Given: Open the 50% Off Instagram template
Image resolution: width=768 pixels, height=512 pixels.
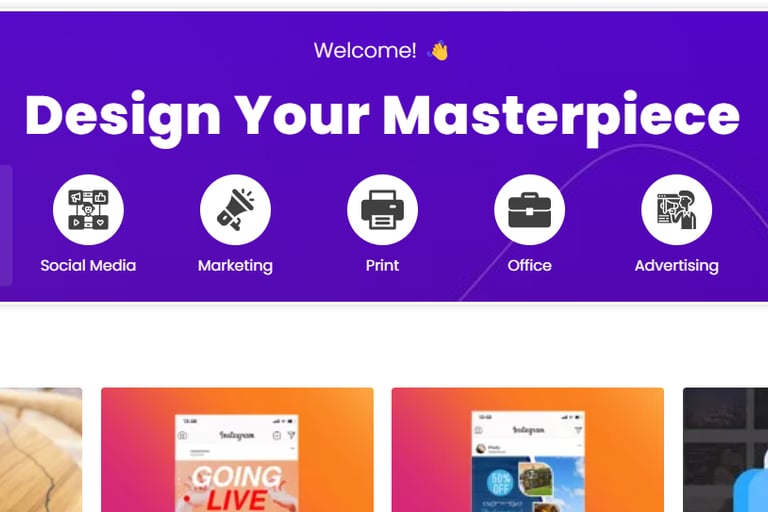Looking at the screenshot, I should click(x=528, y=450).
